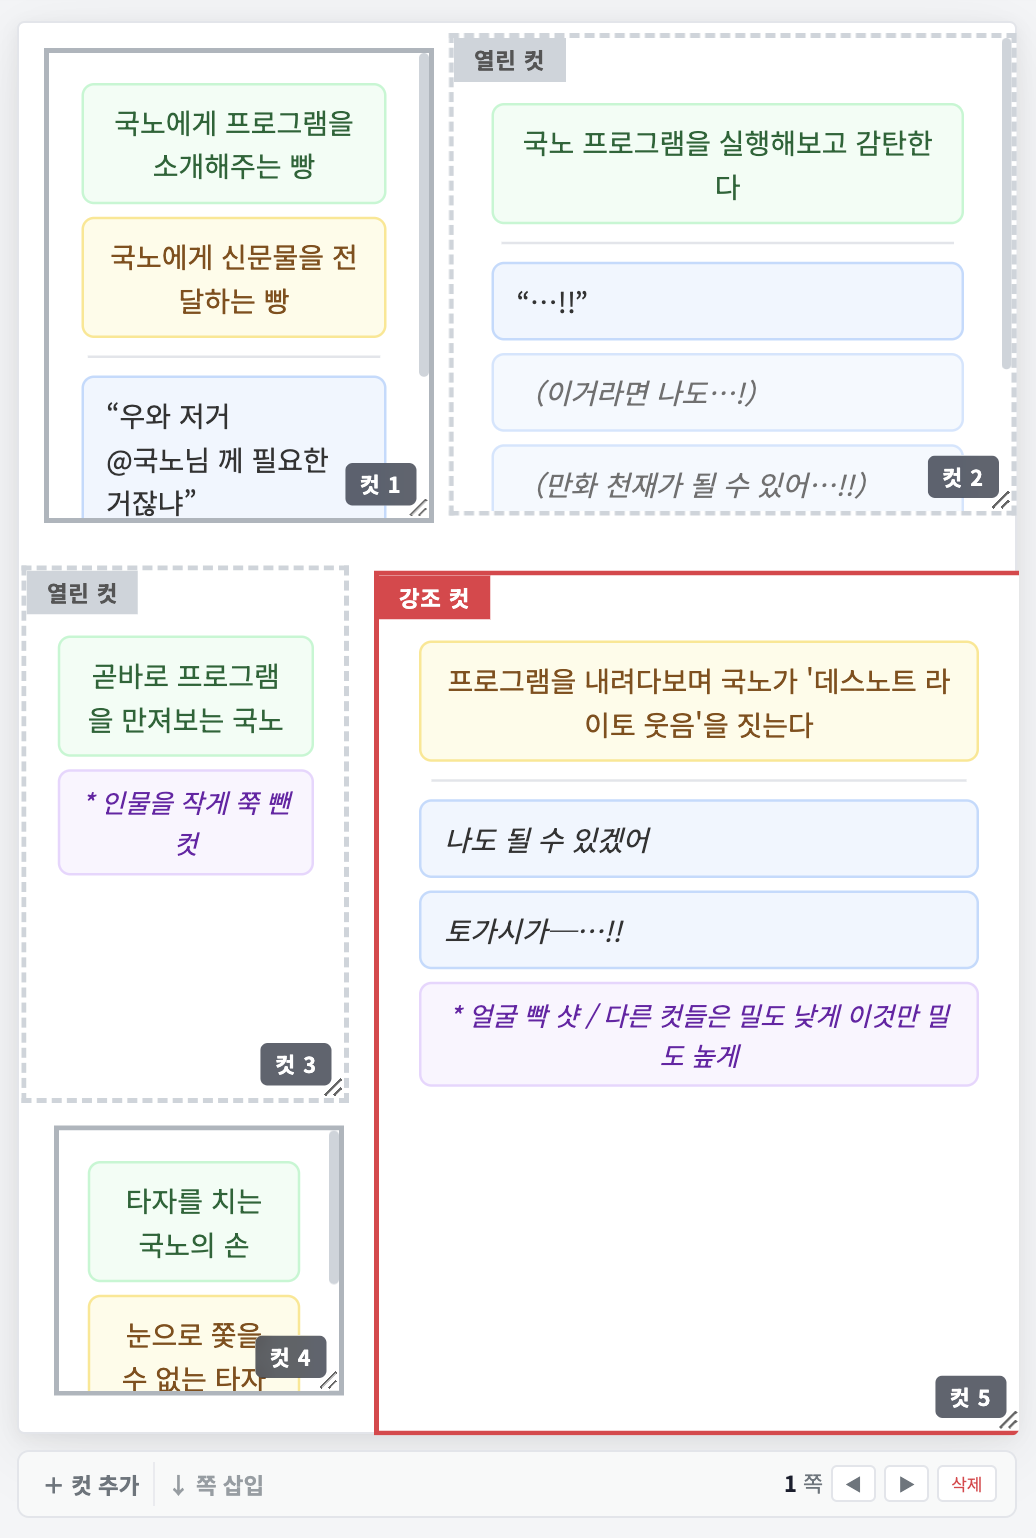Grab the resize handle of 컷 3

pyautogui.click(x=334, y=1088)
